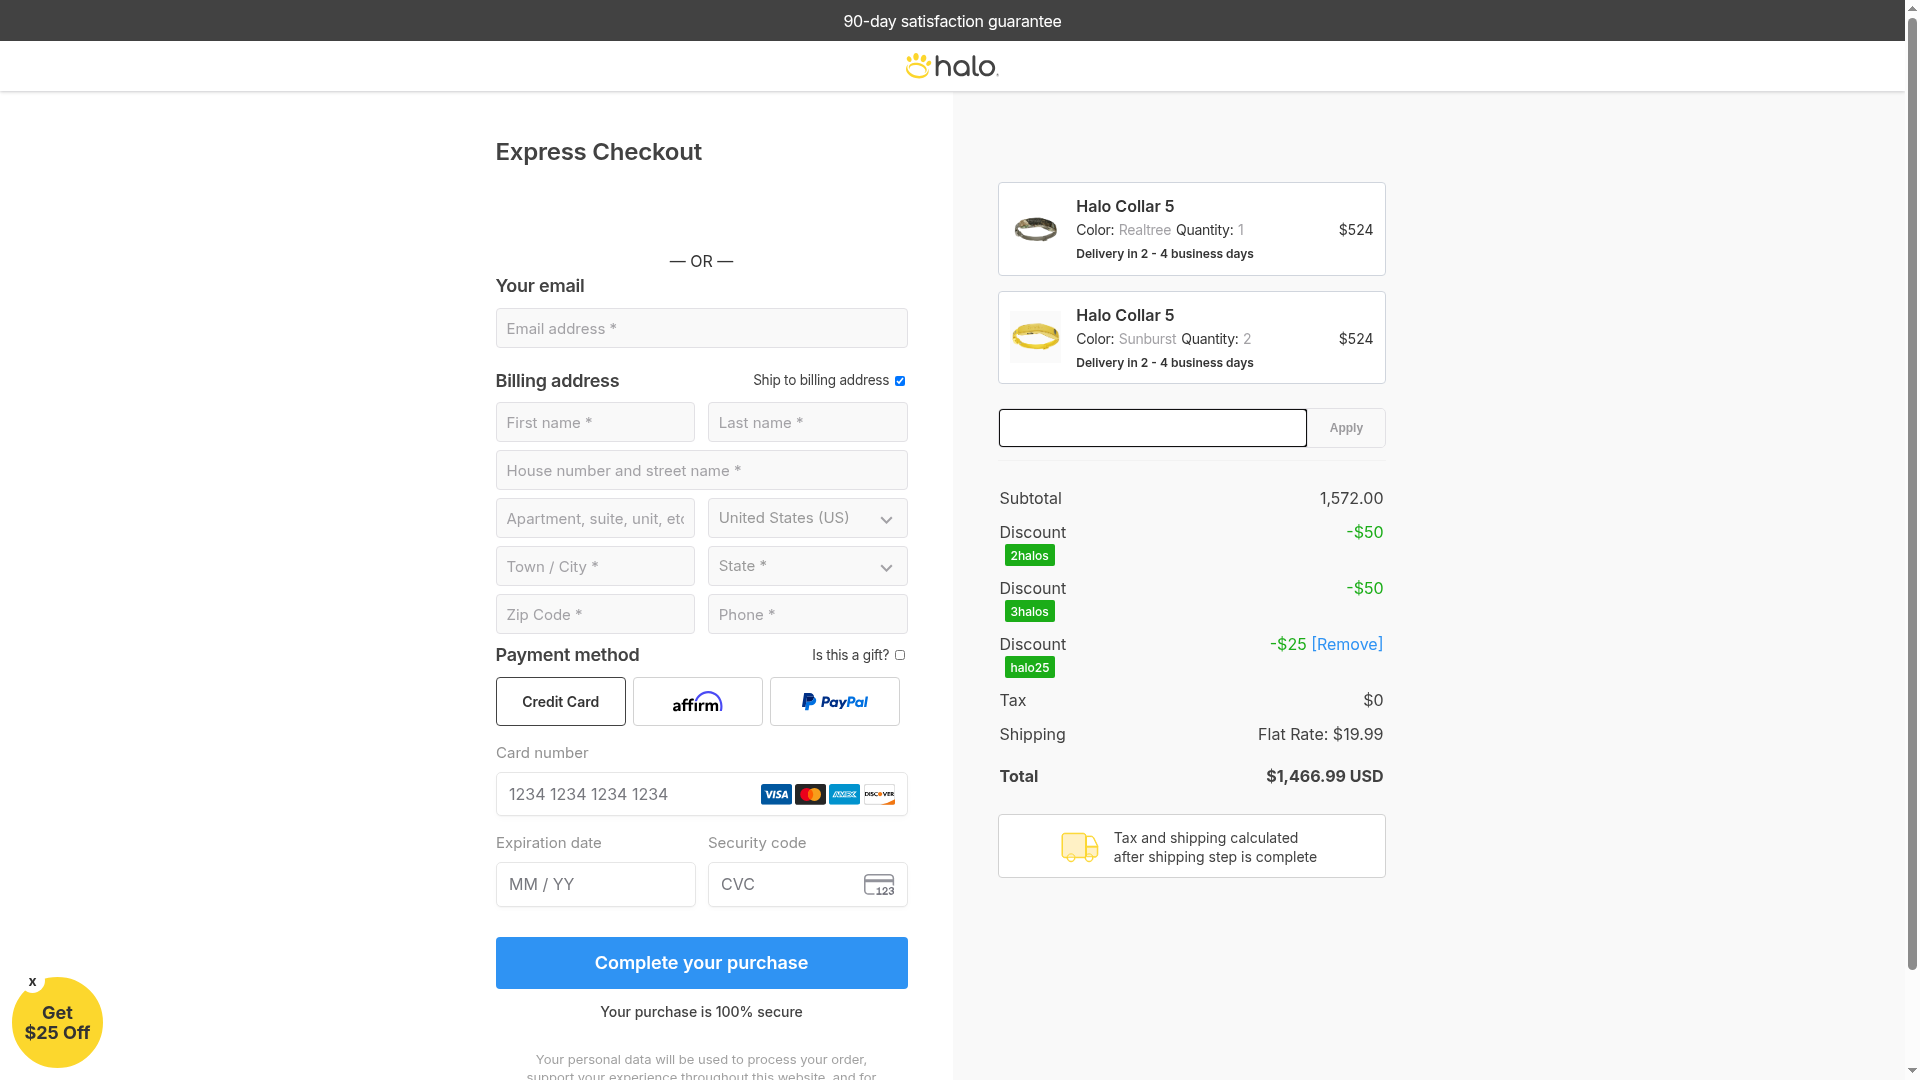Switch to PayPal payment option

coord(834,702)
